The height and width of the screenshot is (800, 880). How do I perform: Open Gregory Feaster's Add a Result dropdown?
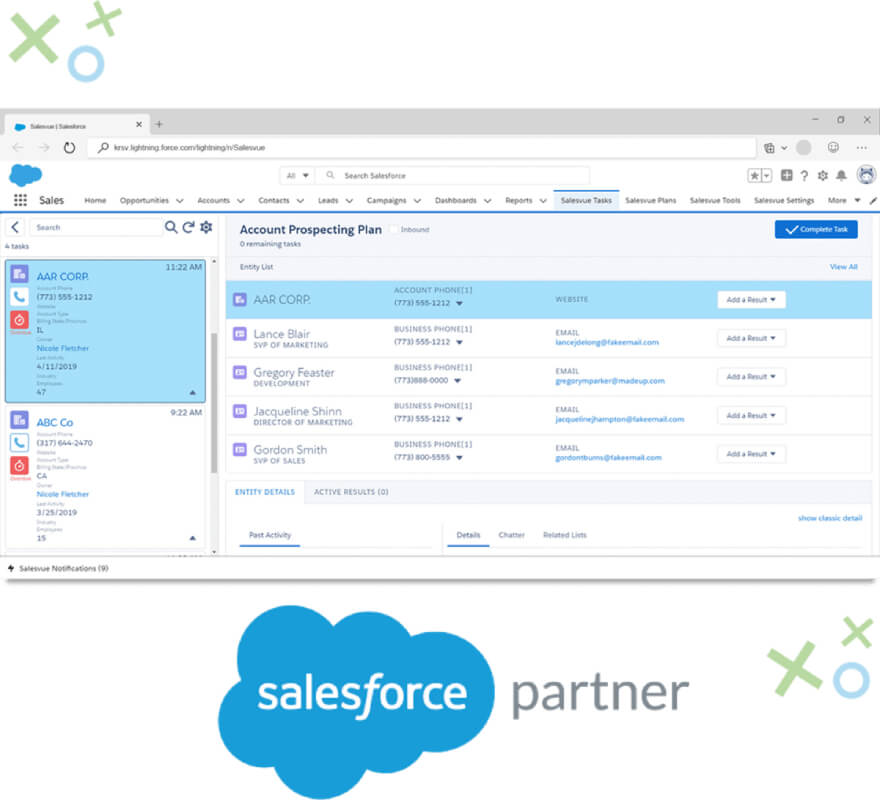(751, 377)
